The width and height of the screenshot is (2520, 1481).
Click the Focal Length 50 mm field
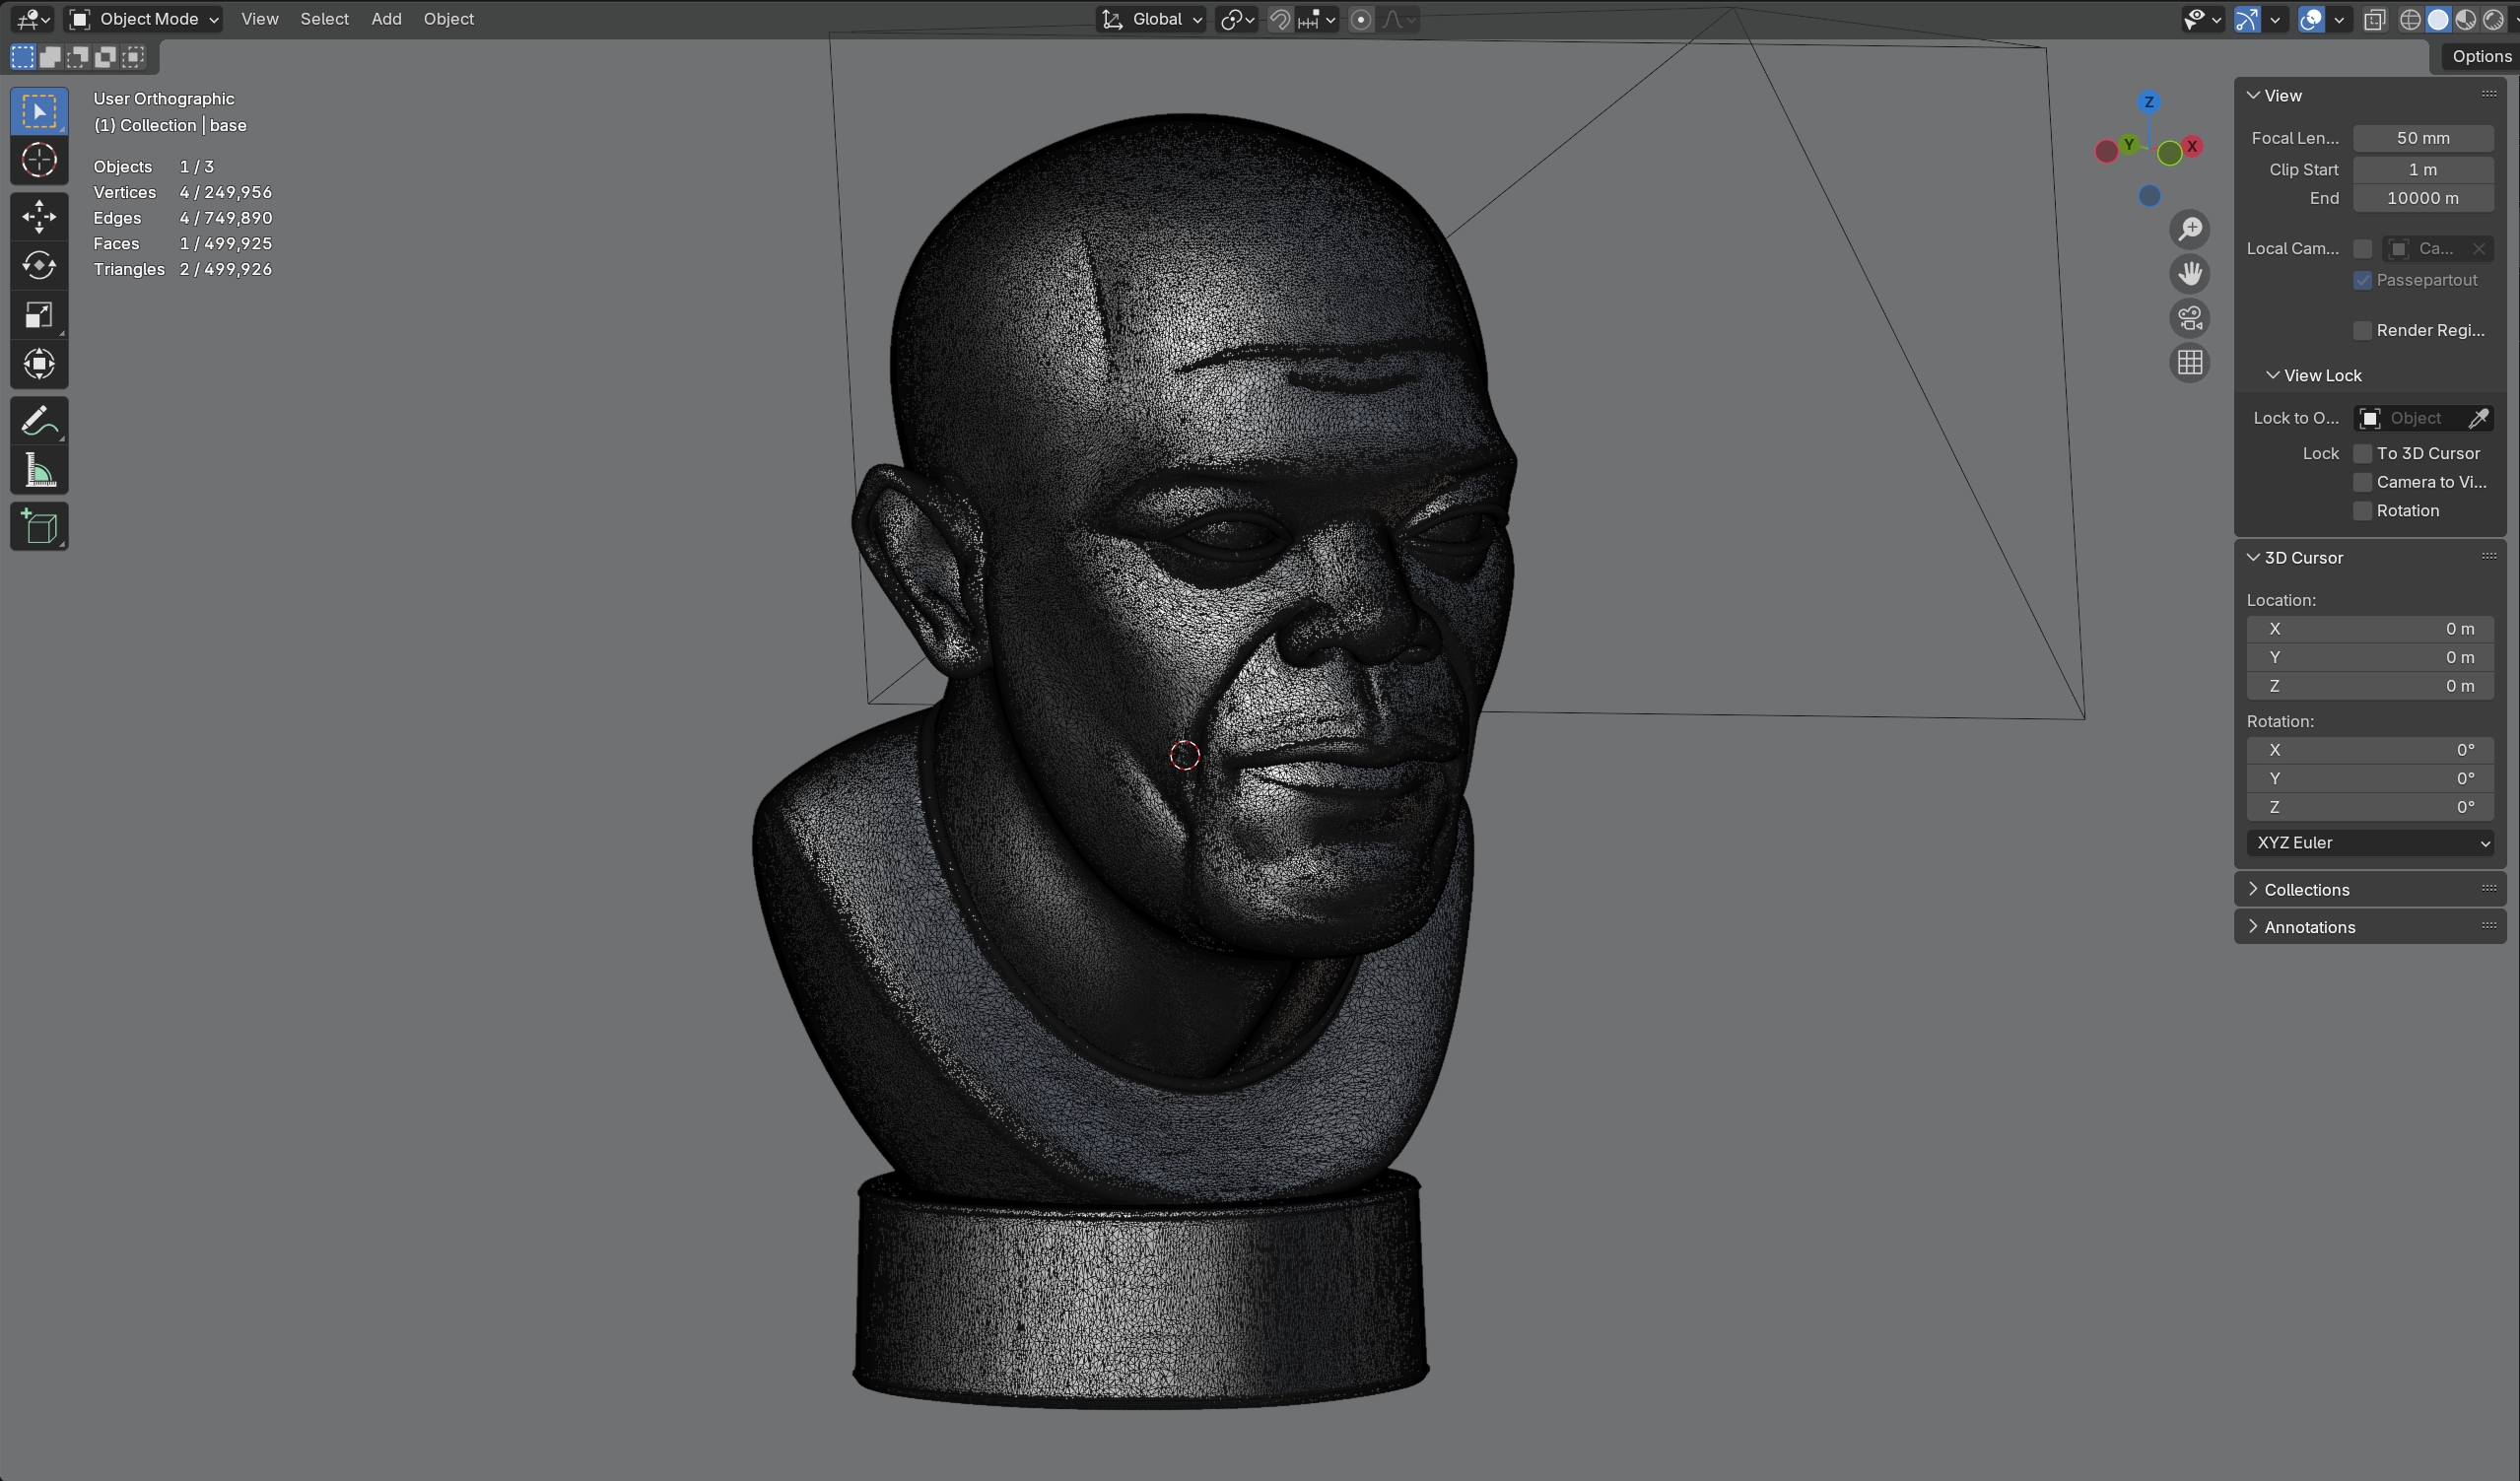pyautogui.click(x=2422, y=139)
